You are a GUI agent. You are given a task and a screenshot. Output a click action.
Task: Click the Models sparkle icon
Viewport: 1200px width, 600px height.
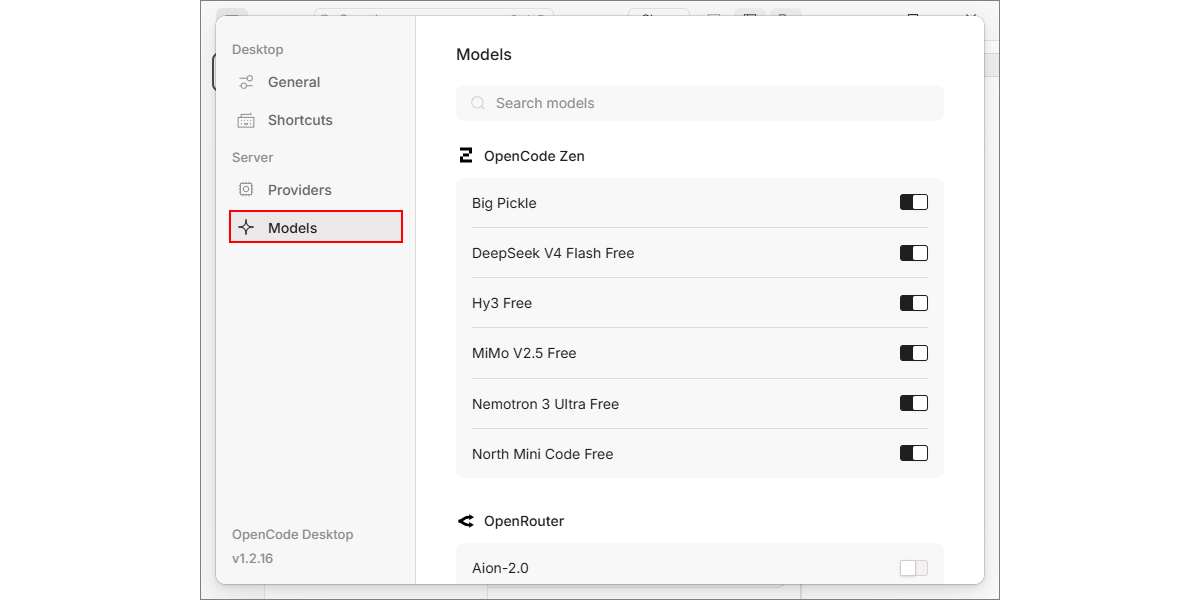[x=246, y=228]
